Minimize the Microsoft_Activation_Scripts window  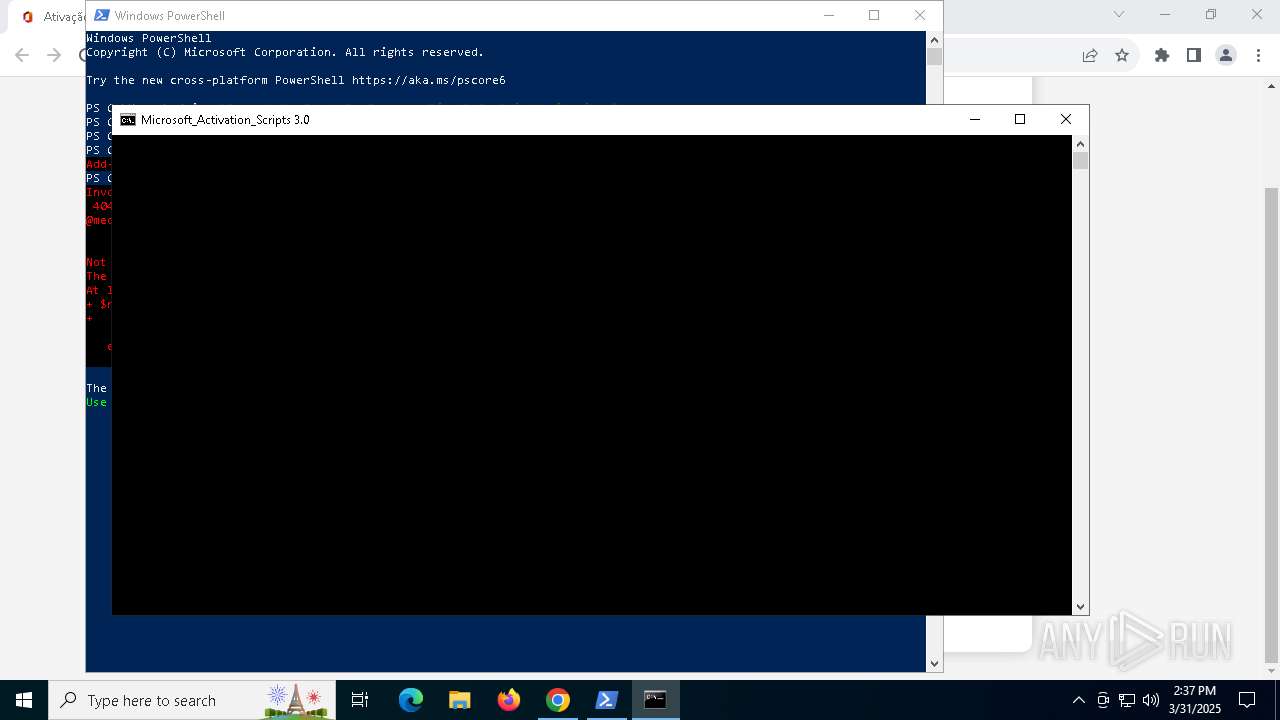coord(975,119)
